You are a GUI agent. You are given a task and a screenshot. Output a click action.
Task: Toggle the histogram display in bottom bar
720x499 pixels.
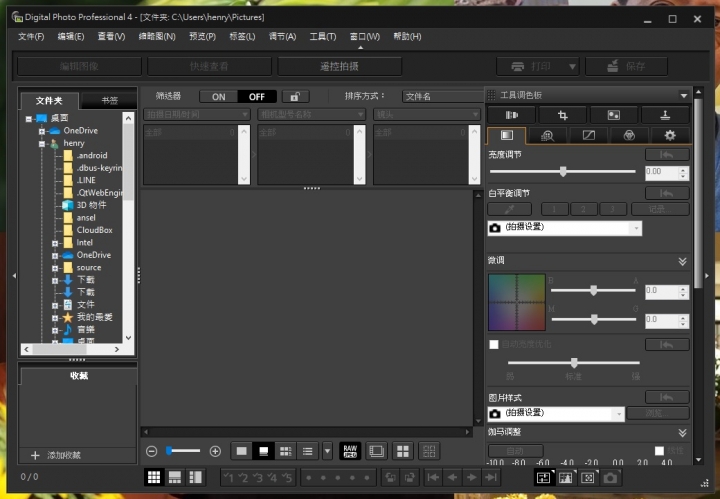tap(566, 478)
